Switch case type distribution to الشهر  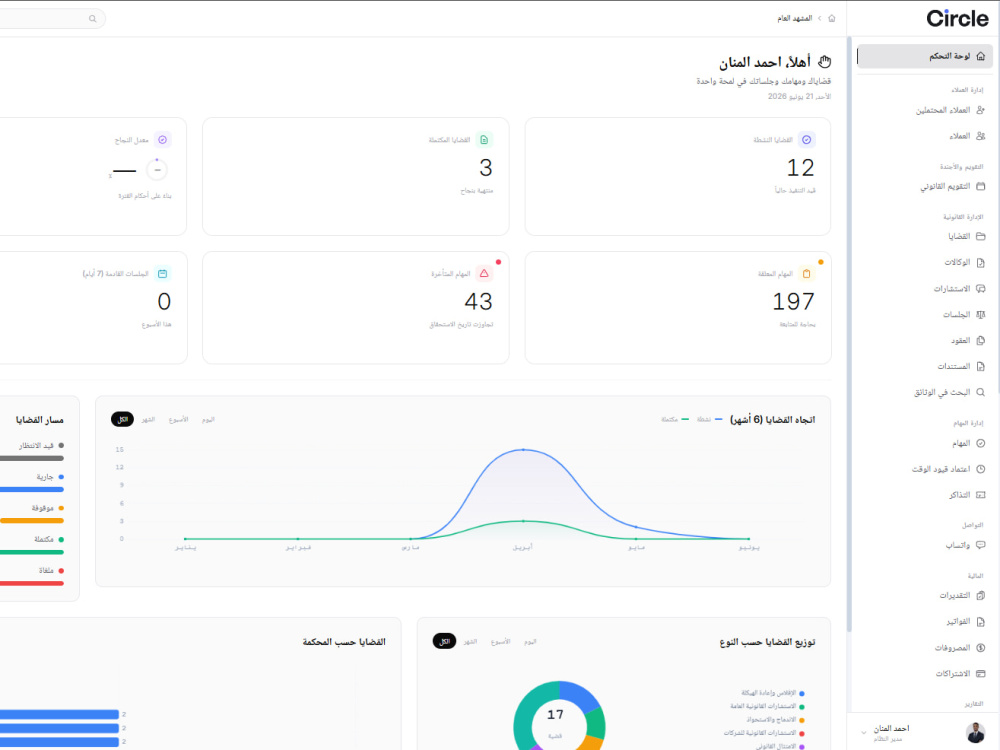click(470, 642)
